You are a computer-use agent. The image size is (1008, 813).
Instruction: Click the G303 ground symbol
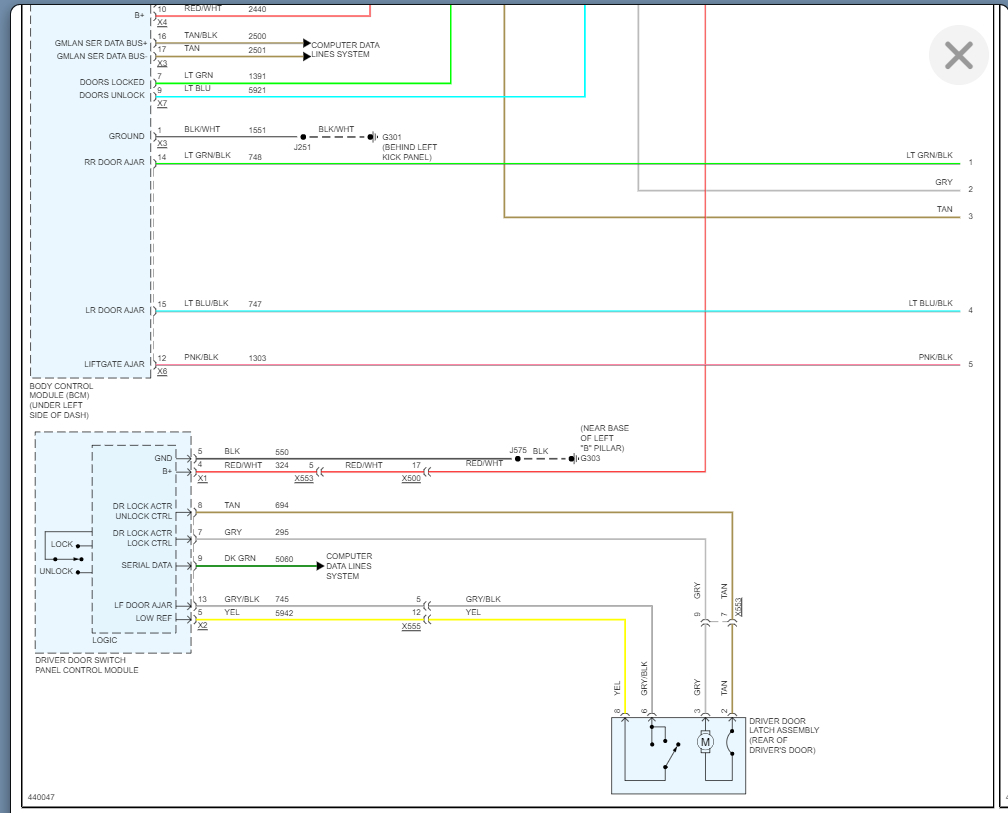point(574,458)
